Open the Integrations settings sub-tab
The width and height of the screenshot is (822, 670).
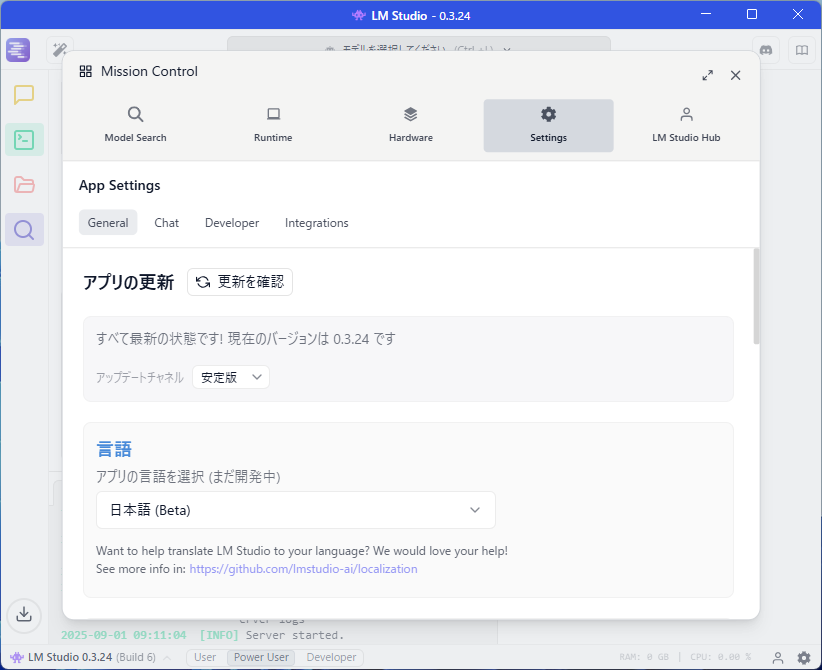317,223
